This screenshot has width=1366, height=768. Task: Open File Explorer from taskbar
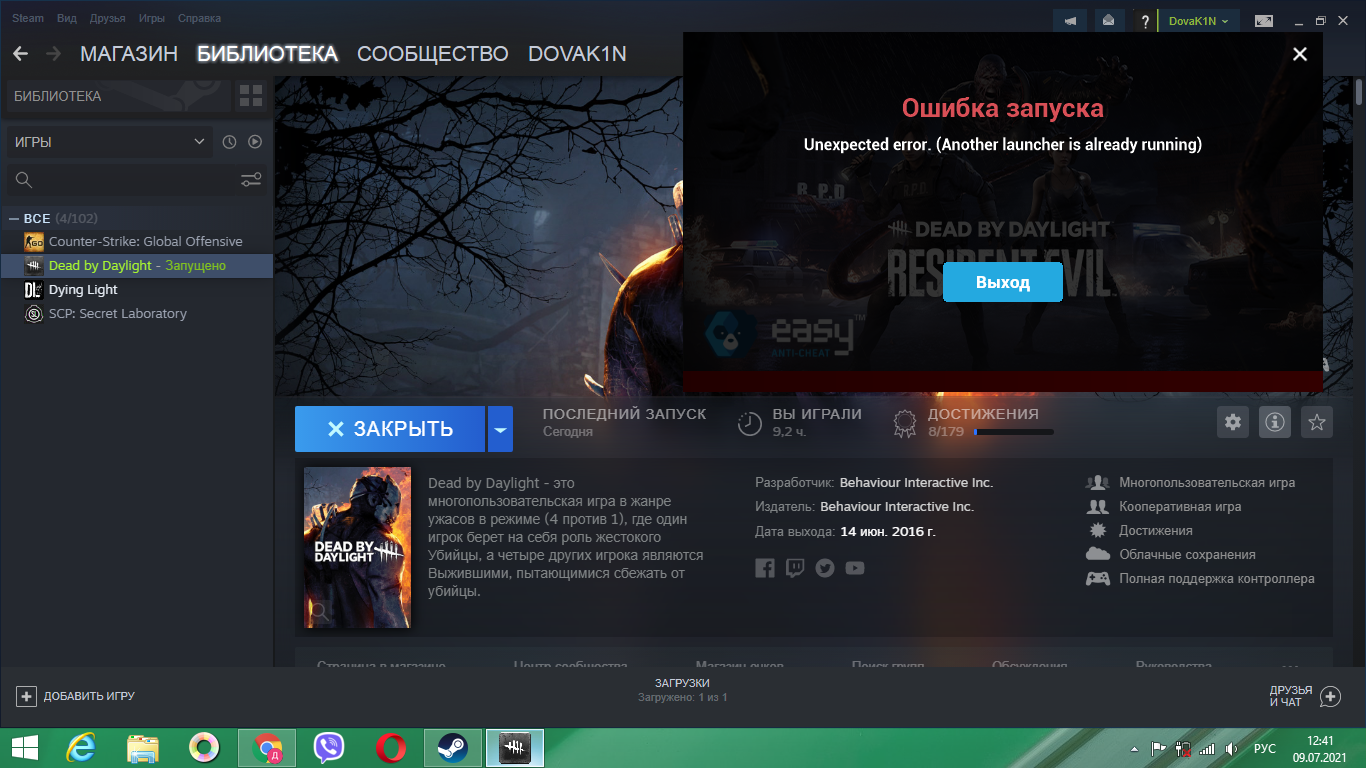[x=142, y=747]
